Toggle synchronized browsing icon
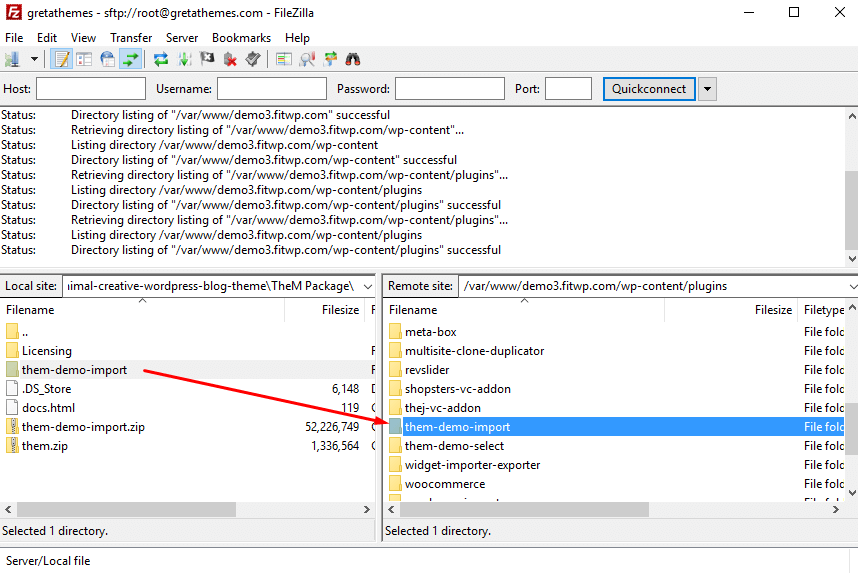The width and height of the screenshot is (858, 578). coord(330,59)
